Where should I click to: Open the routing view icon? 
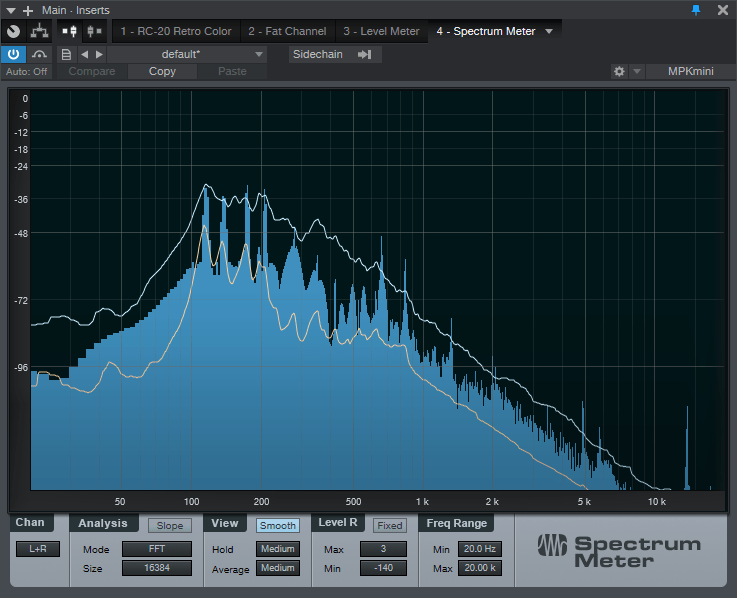click(40, 31)
